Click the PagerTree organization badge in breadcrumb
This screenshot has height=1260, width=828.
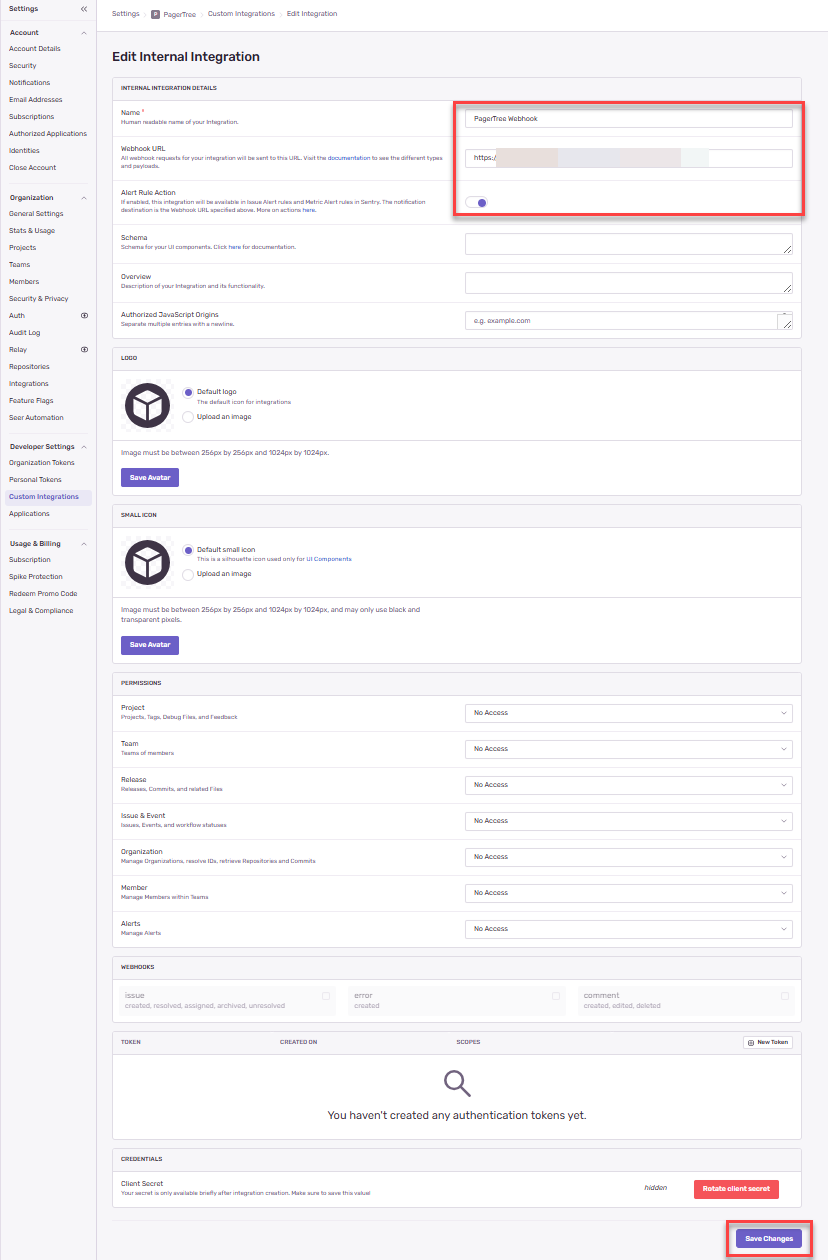click(155, 14)
